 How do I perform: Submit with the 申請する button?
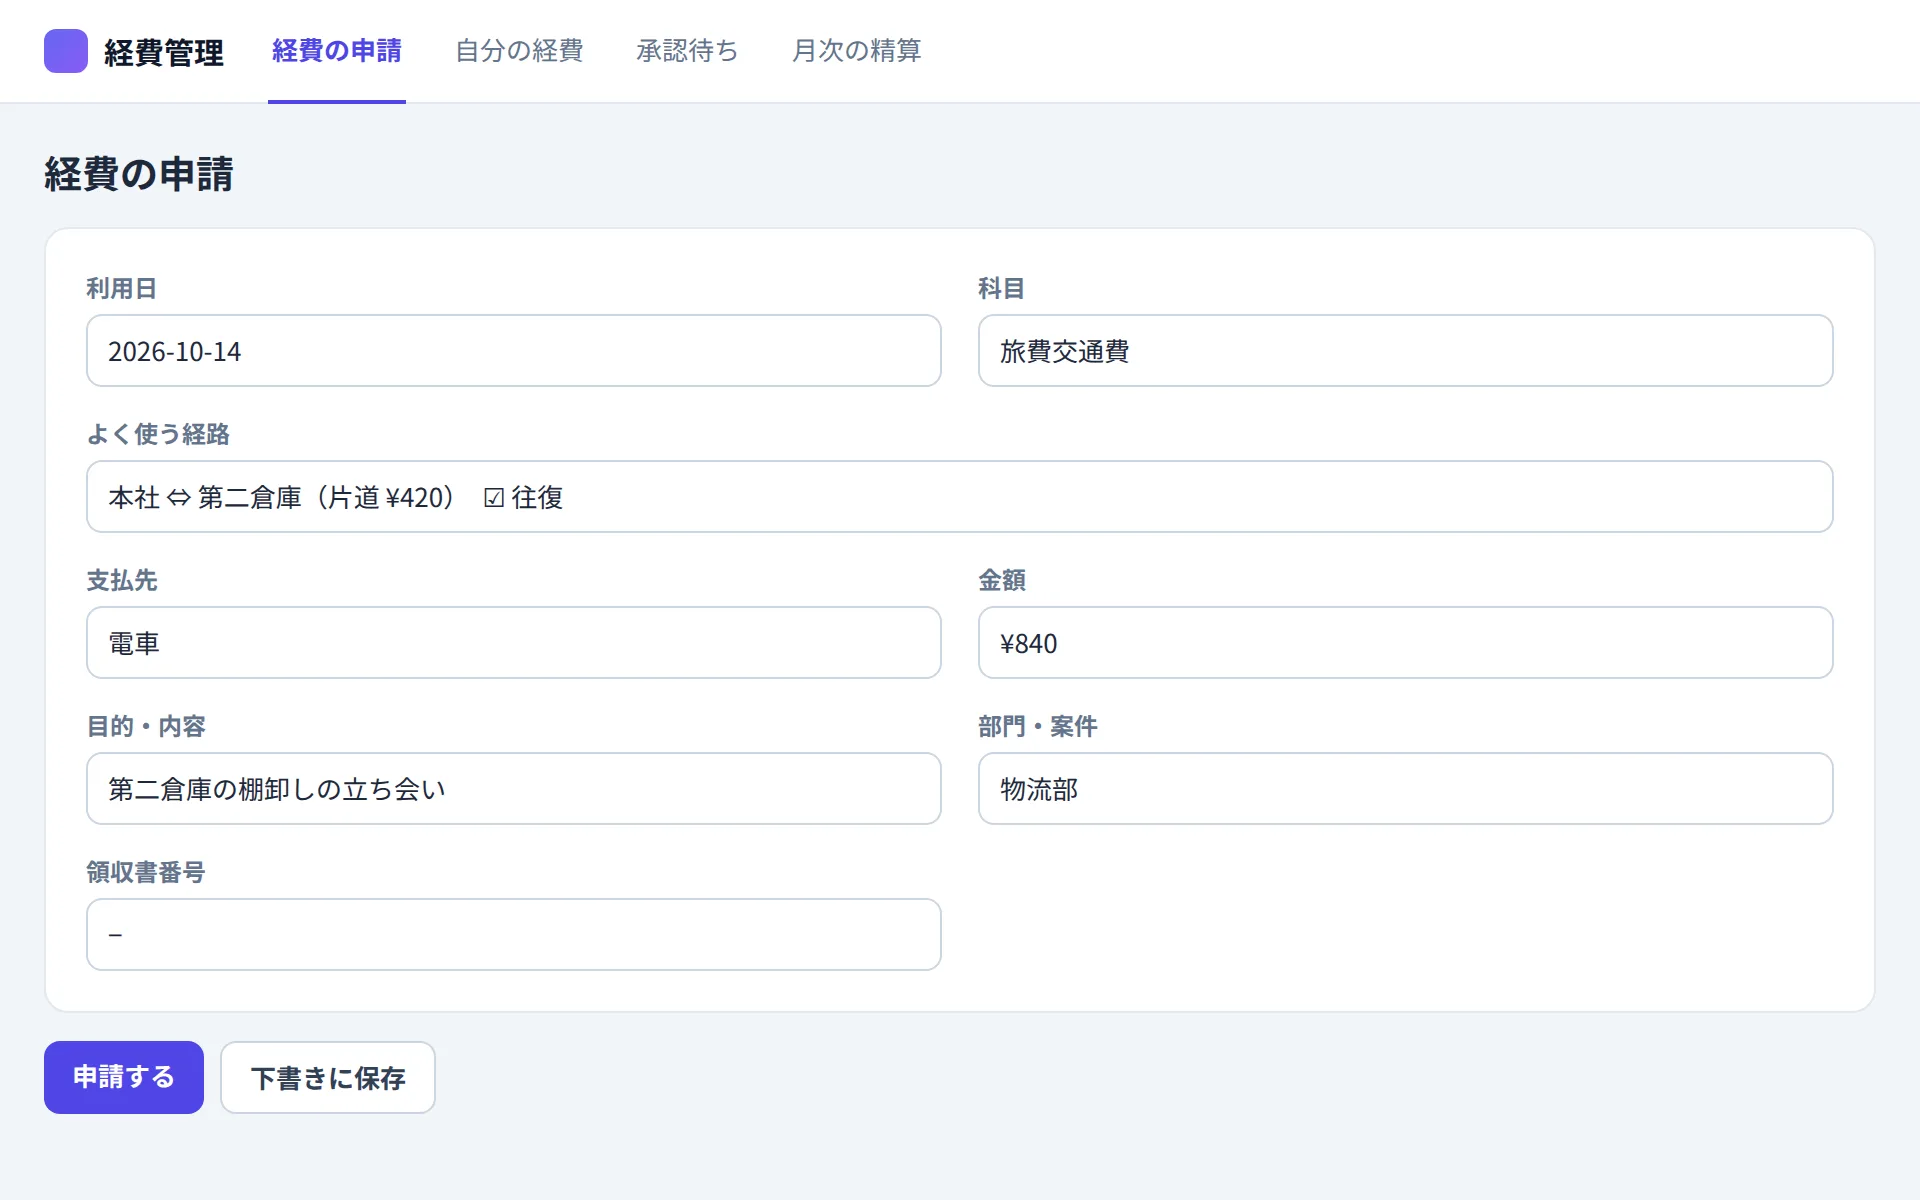pyautogui.click(x=124, y=1077)
